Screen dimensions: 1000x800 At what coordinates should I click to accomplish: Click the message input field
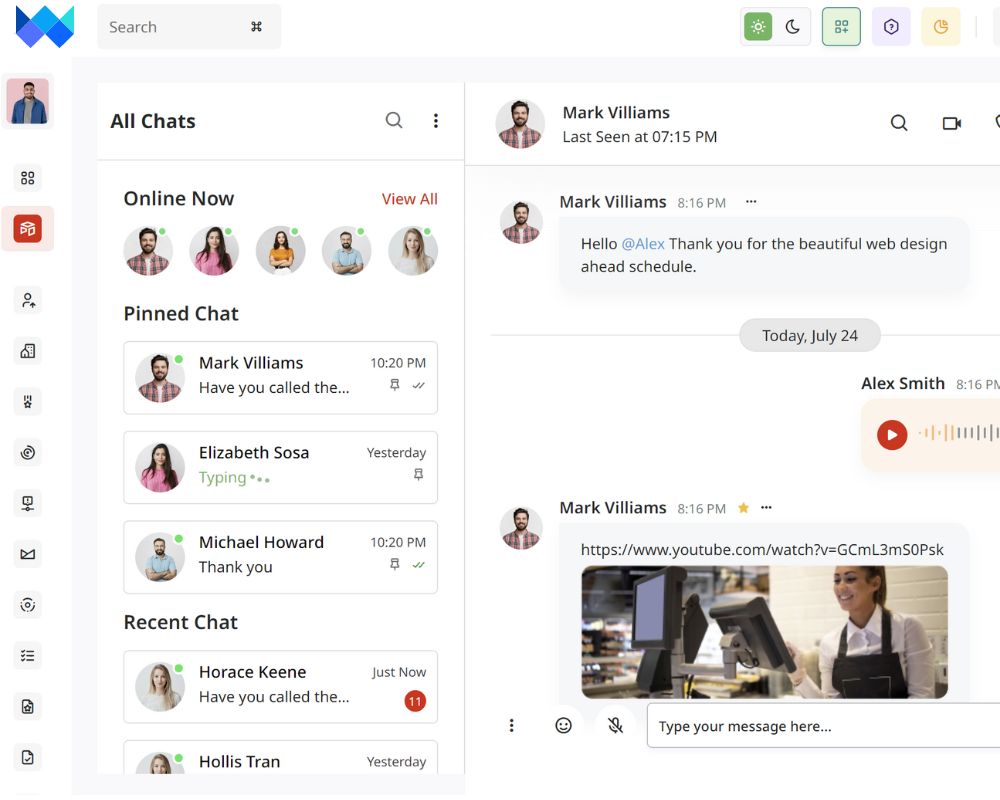820,726
